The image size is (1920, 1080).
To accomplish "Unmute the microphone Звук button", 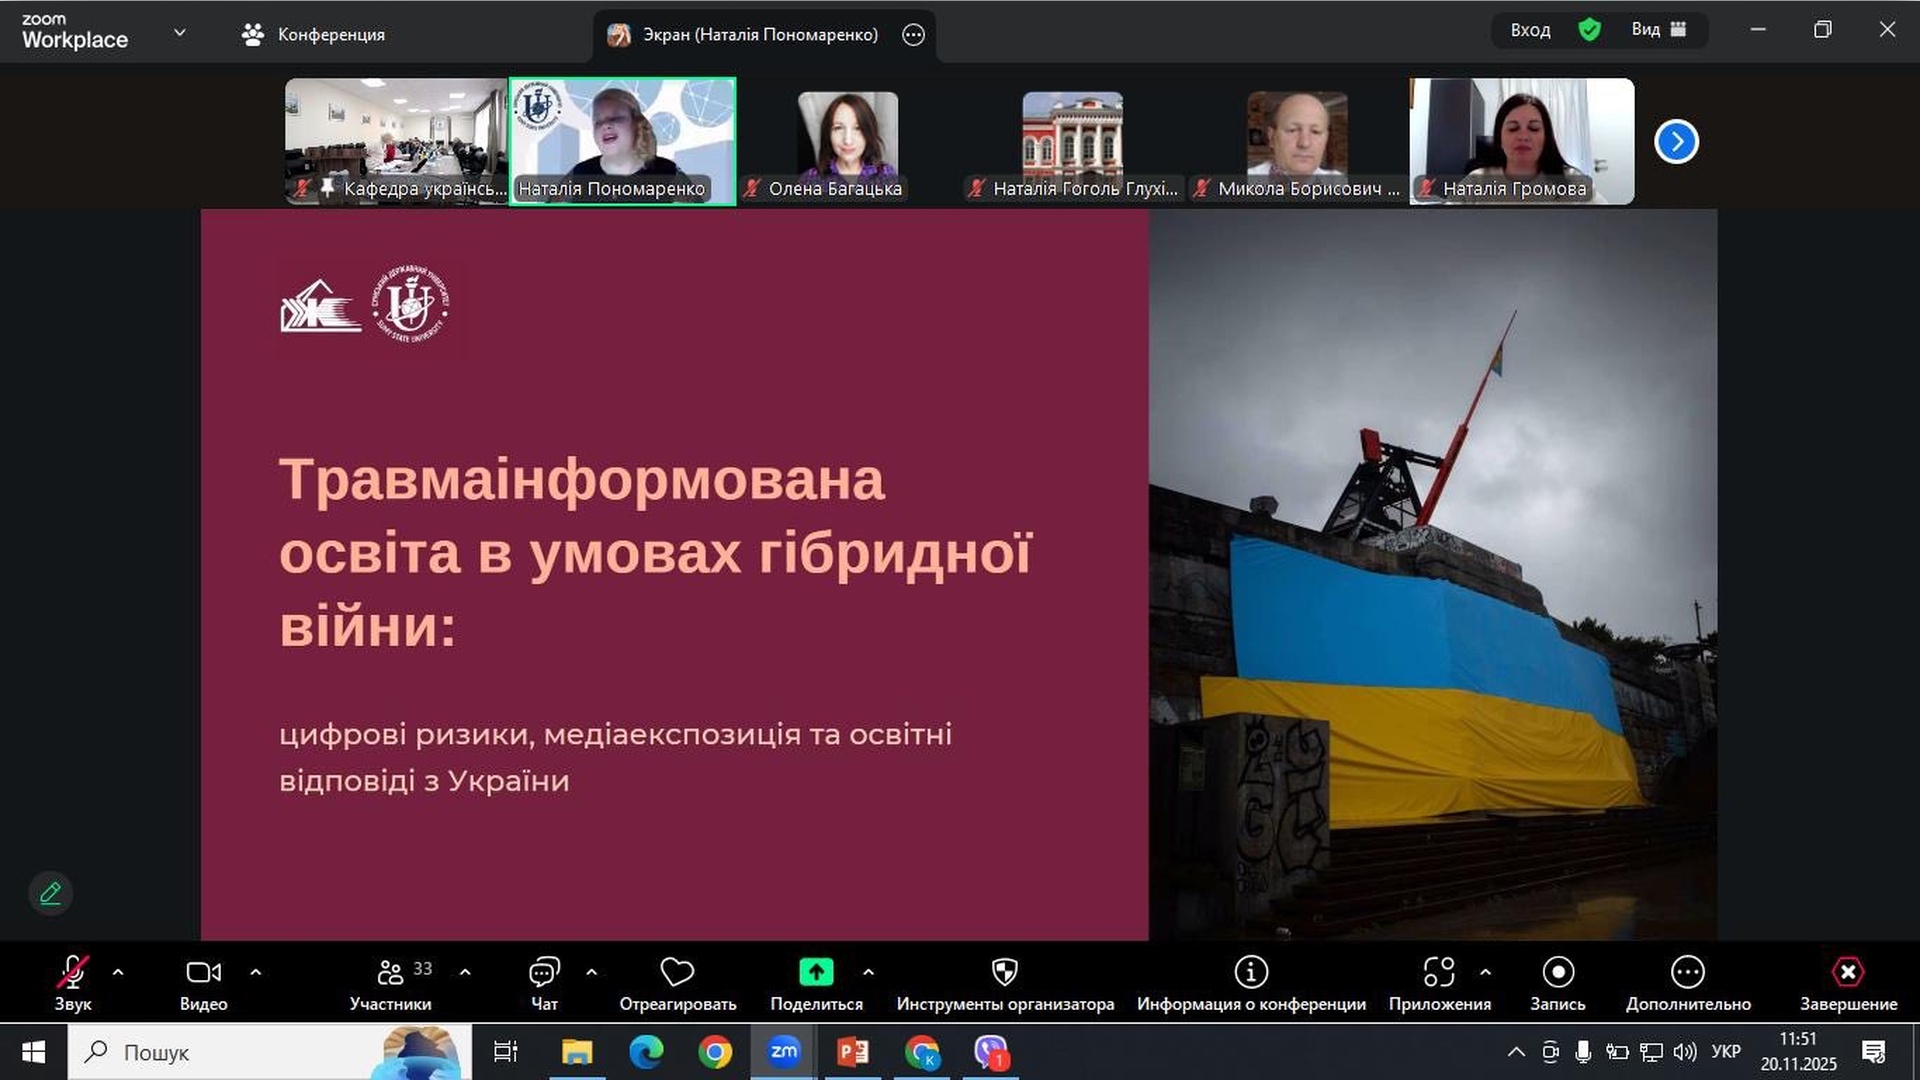I will pos(73,972).
